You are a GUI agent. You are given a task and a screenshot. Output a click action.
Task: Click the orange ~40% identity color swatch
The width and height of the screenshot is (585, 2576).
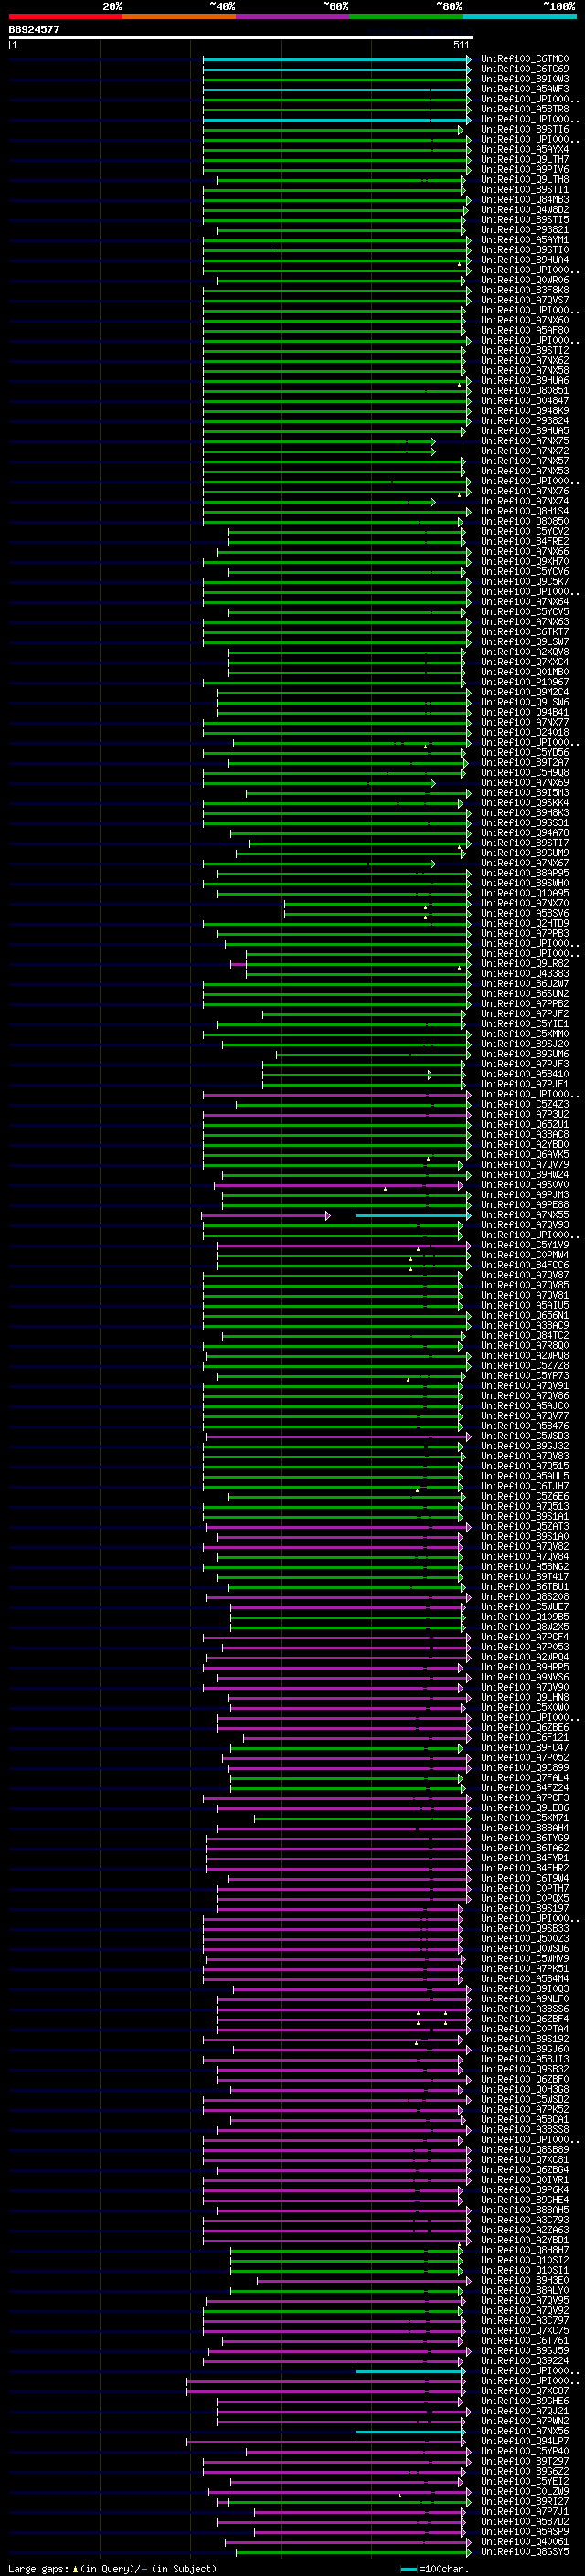pos(179,16)
